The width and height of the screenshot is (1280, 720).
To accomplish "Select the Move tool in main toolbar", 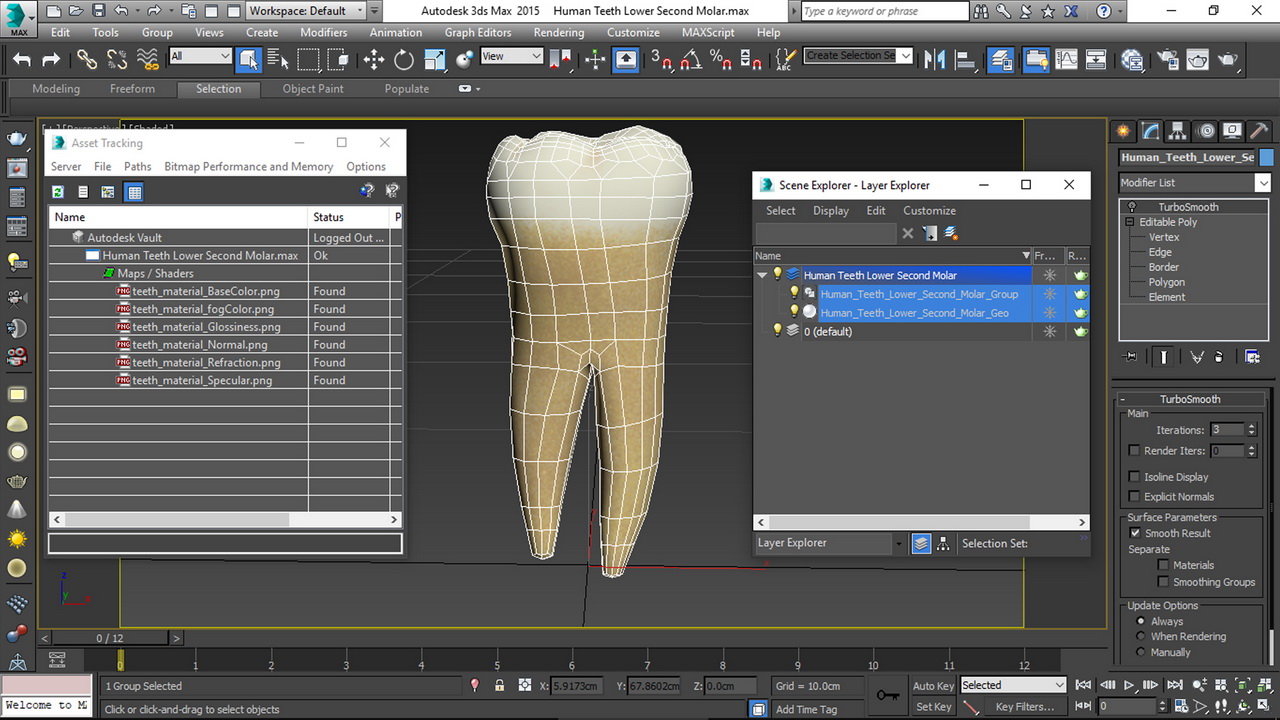I will 373,60.
